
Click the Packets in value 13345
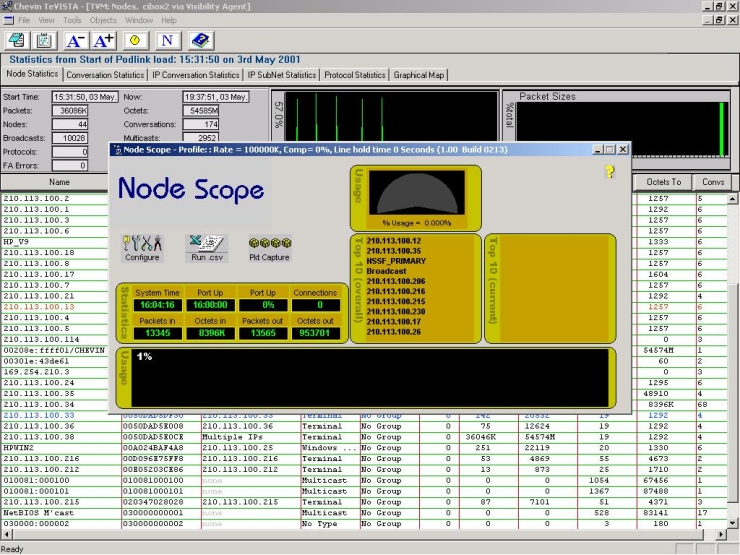coord(157,333)
